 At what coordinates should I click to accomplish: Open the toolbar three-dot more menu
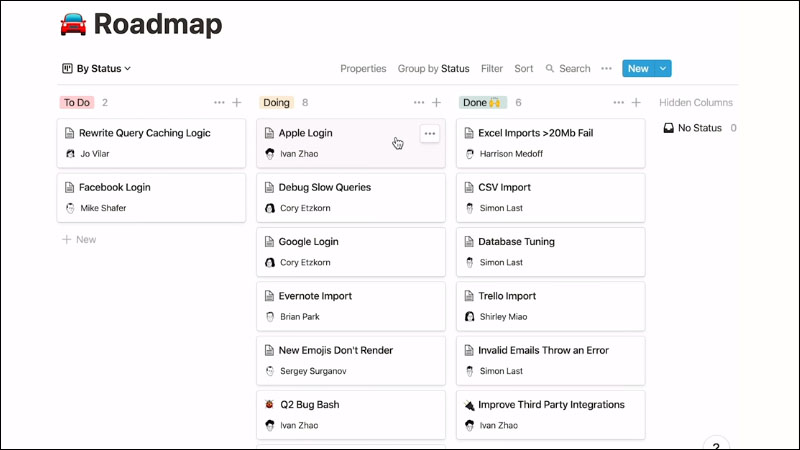pos(606,69)
